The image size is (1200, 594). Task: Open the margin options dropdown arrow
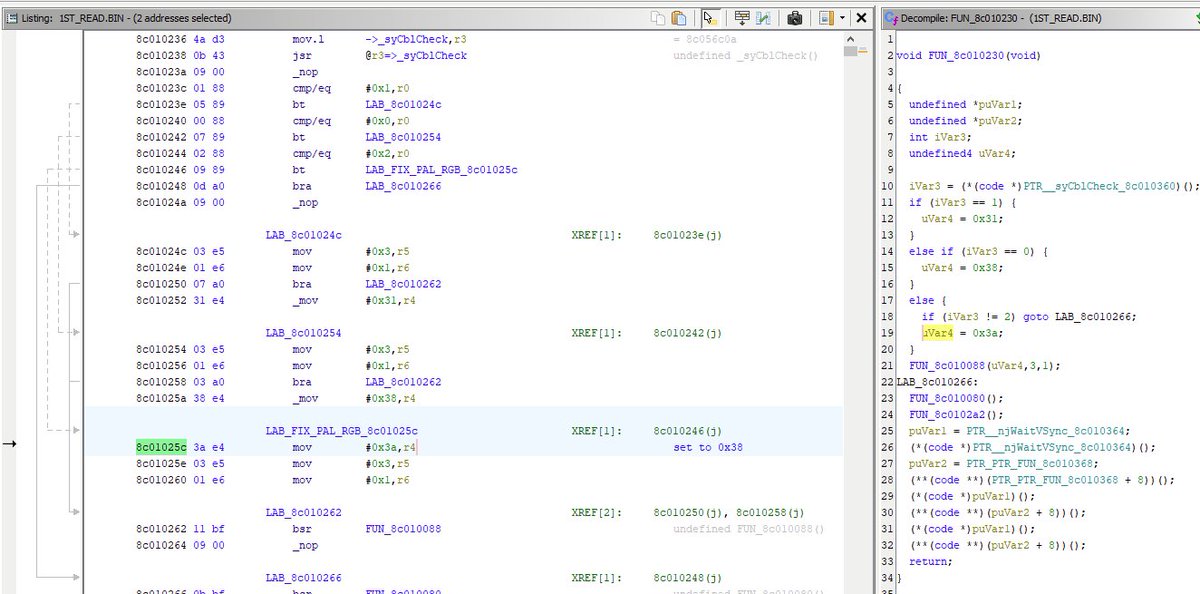pos(842,18)
